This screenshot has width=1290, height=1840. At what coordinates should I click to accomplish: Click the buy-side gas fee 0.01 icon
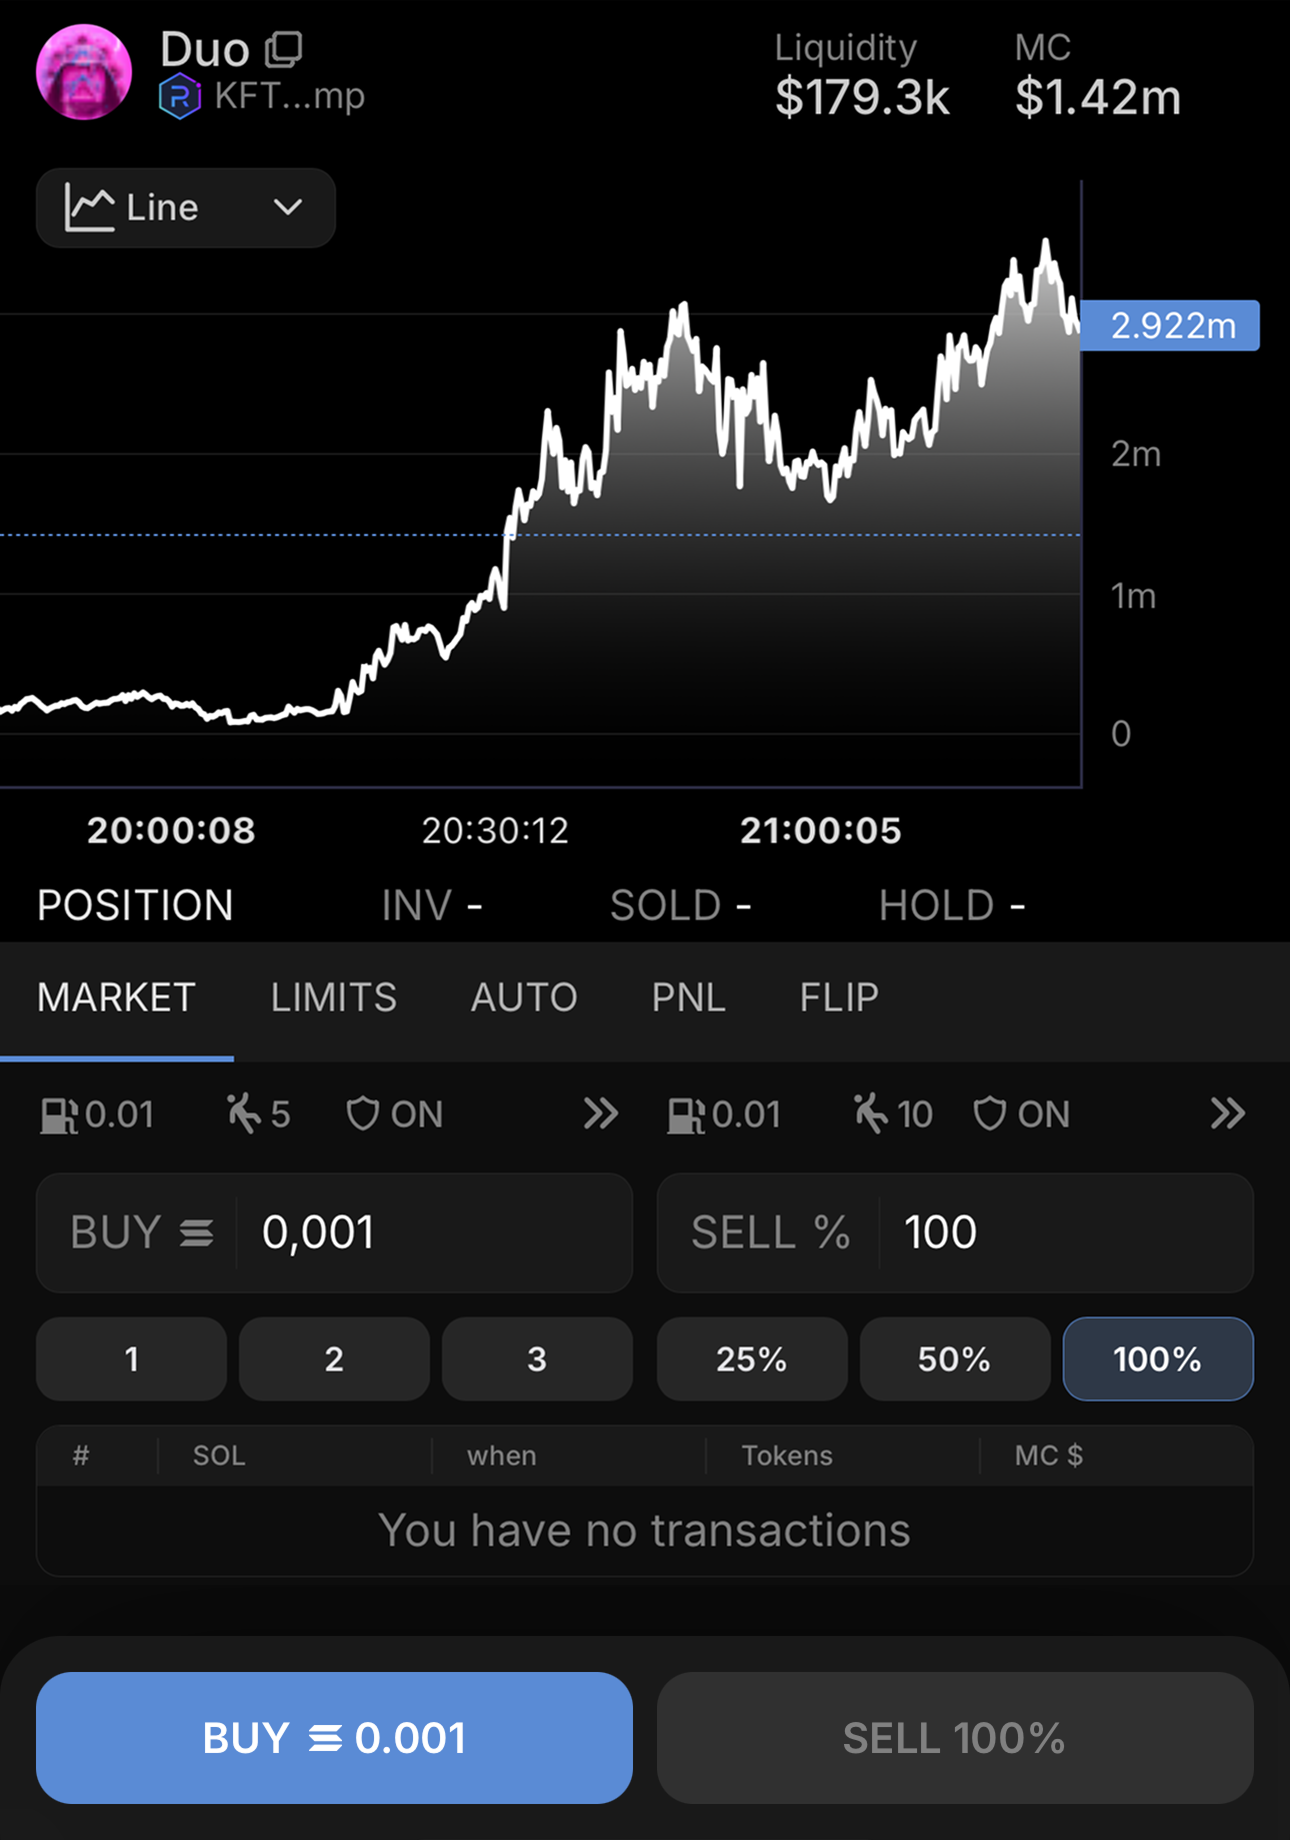(x=59, y=1115)
